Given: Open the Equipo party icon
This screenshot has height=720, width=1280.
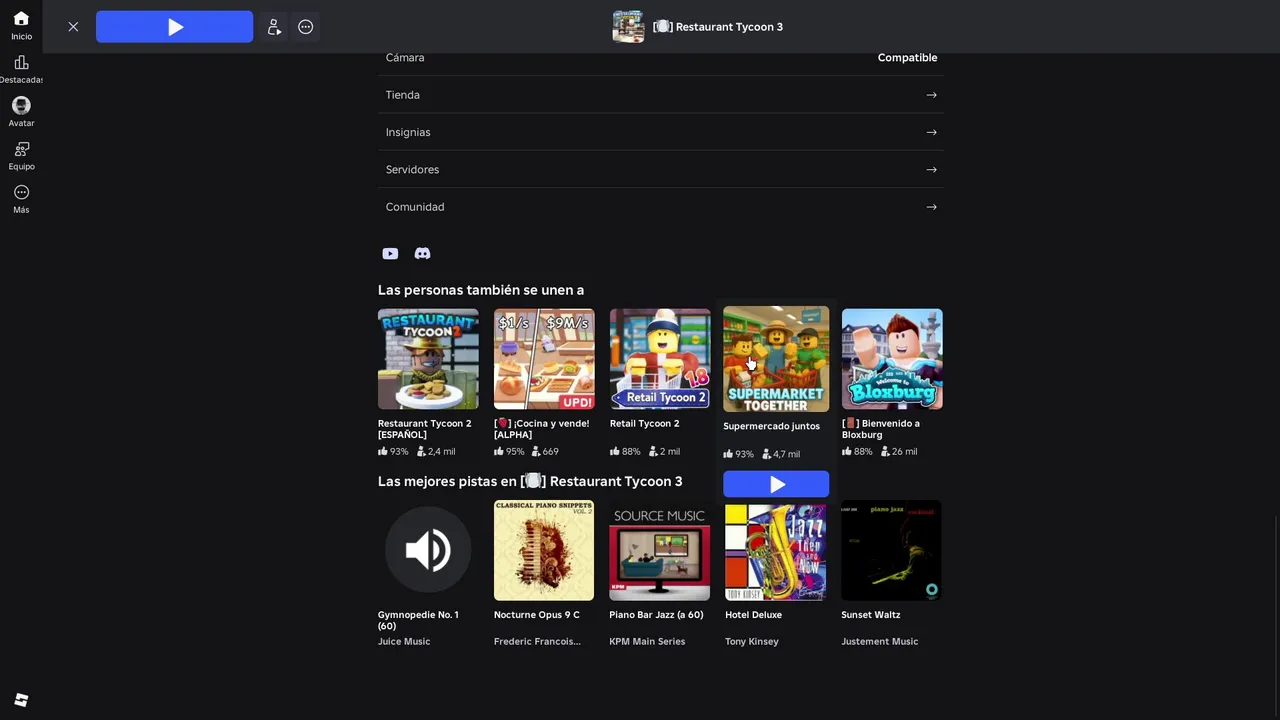Looking at the screenshot, I should tap(21, 149).
